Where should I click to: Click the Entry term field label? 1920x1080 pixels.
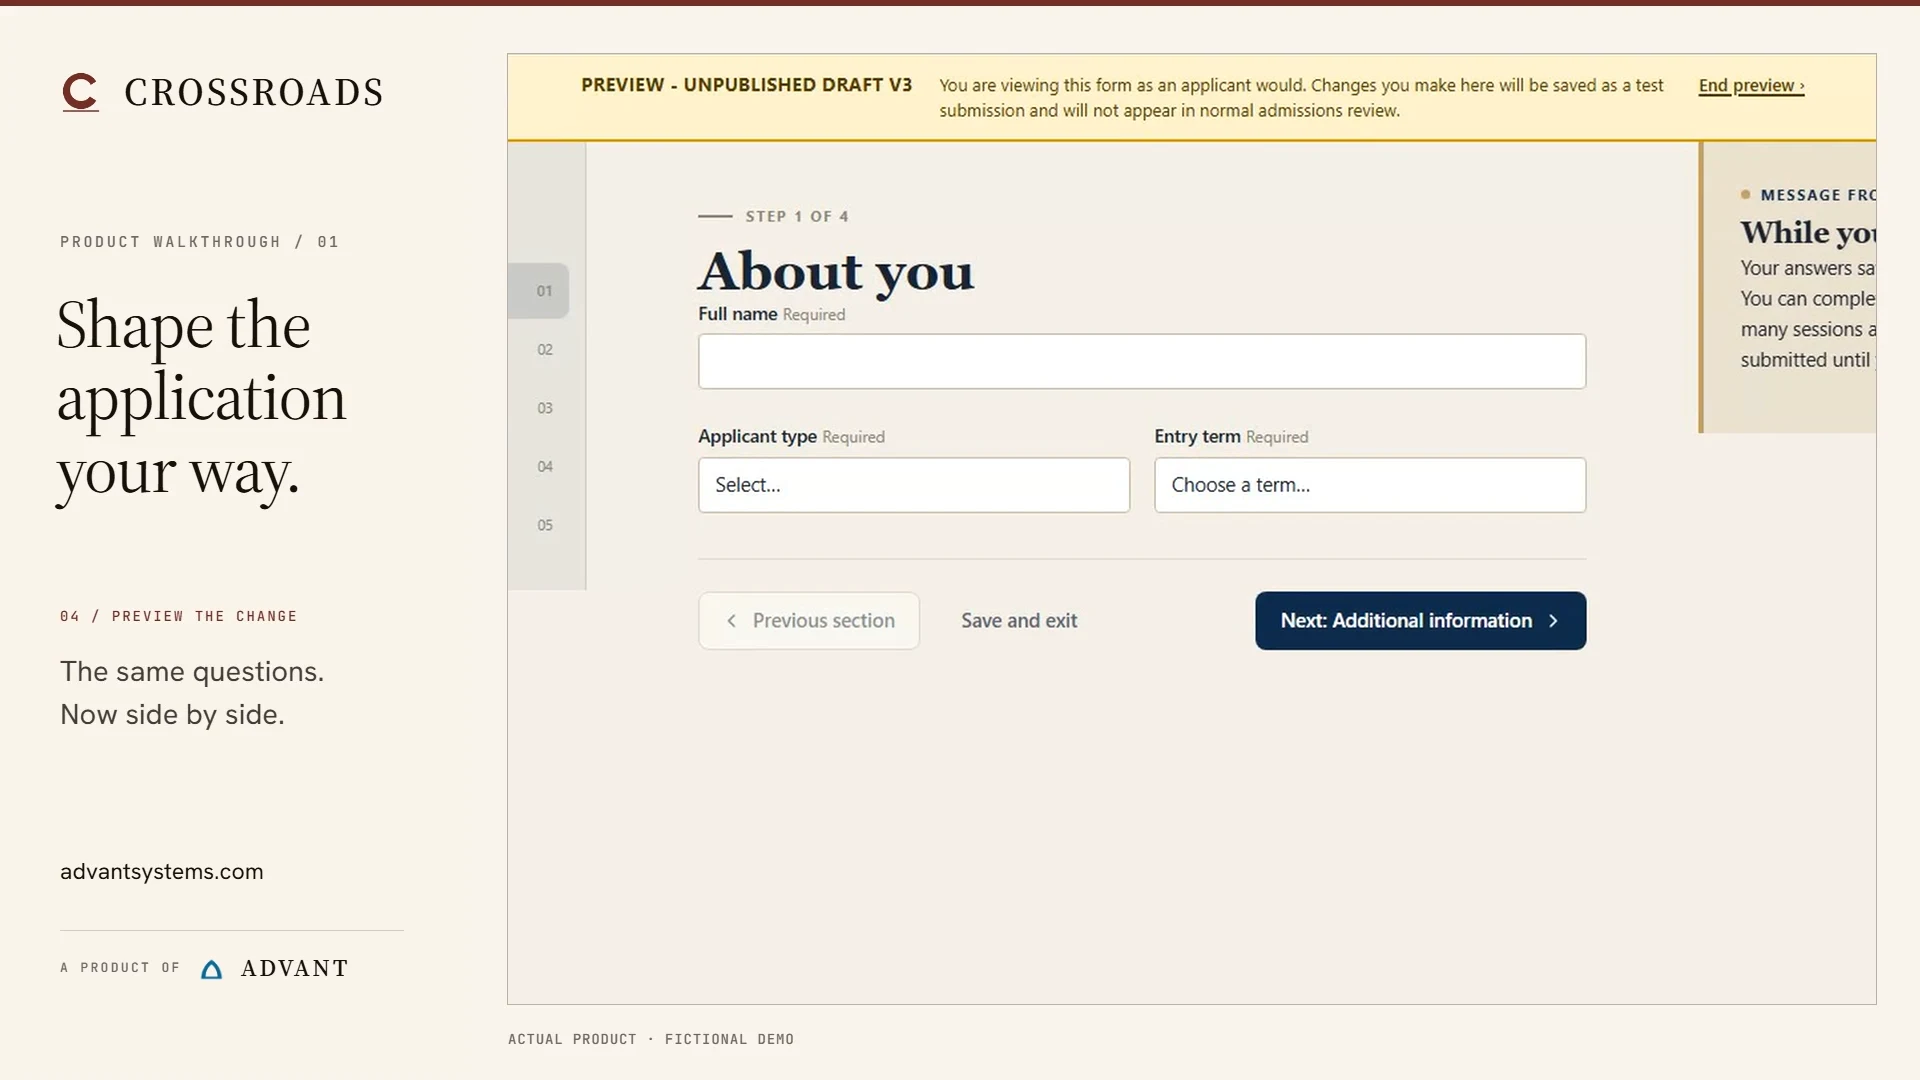[x=1197, y=437]
